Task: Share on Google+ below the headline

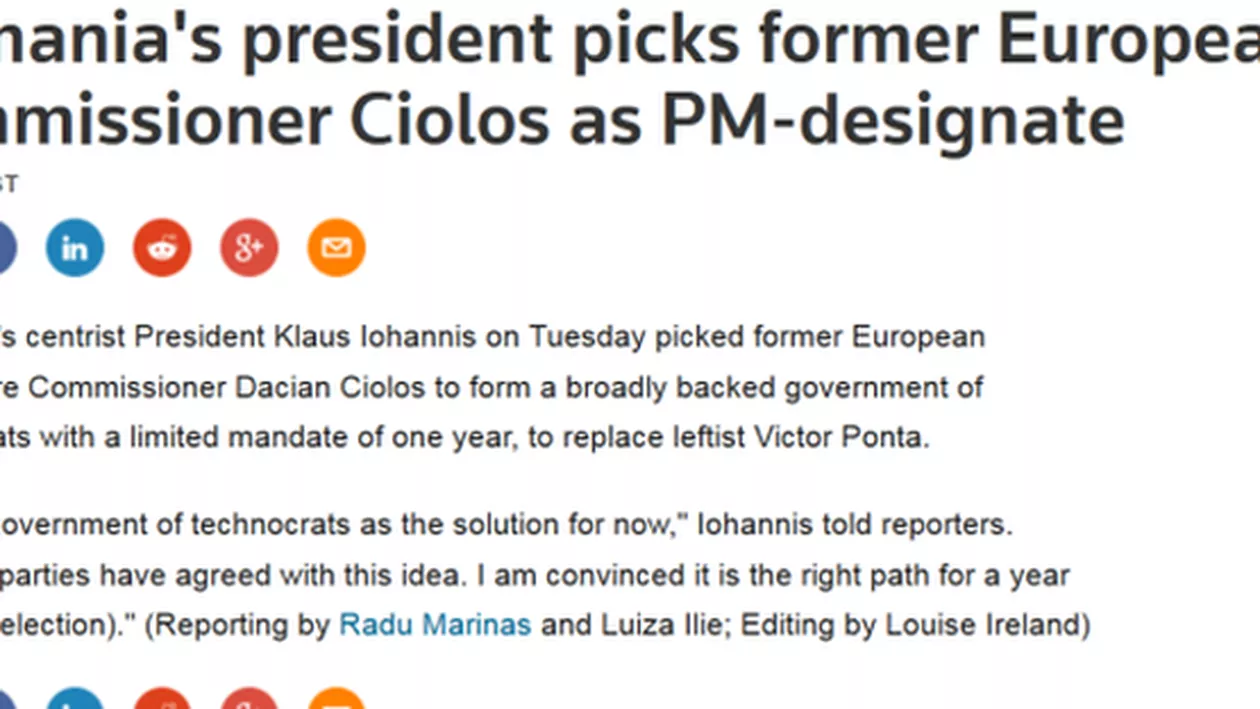Action: tap(249, 248)
